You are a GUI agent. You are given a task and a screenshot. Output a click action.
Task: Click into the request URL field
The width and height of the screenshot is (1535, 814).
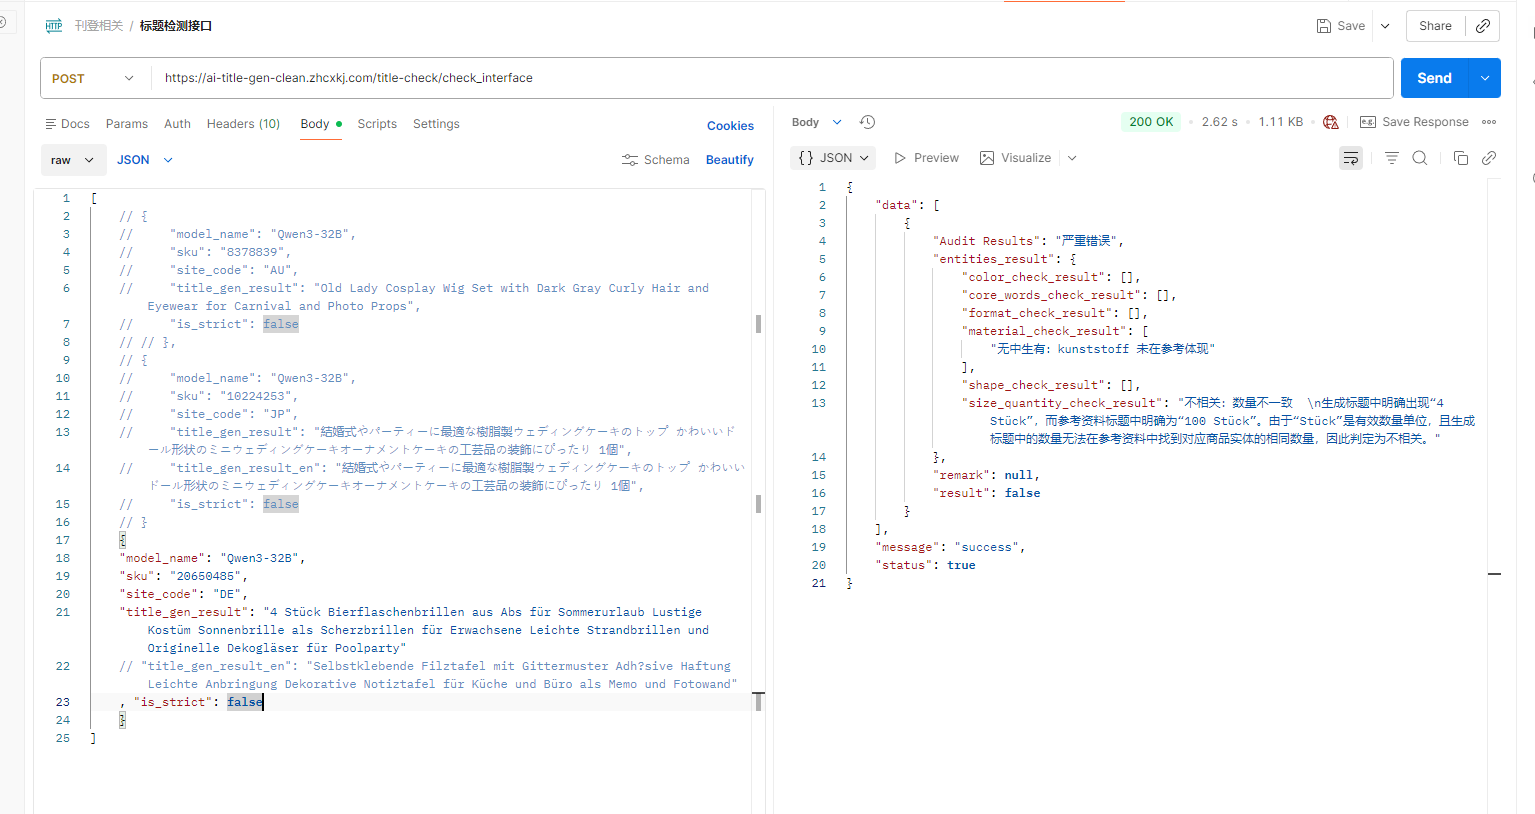point(771,78)
